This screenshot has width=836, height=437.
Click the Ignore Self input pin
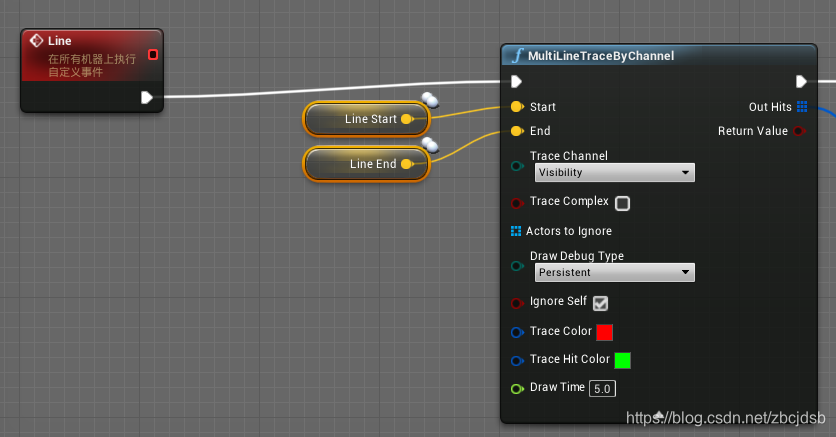(517, 303)
